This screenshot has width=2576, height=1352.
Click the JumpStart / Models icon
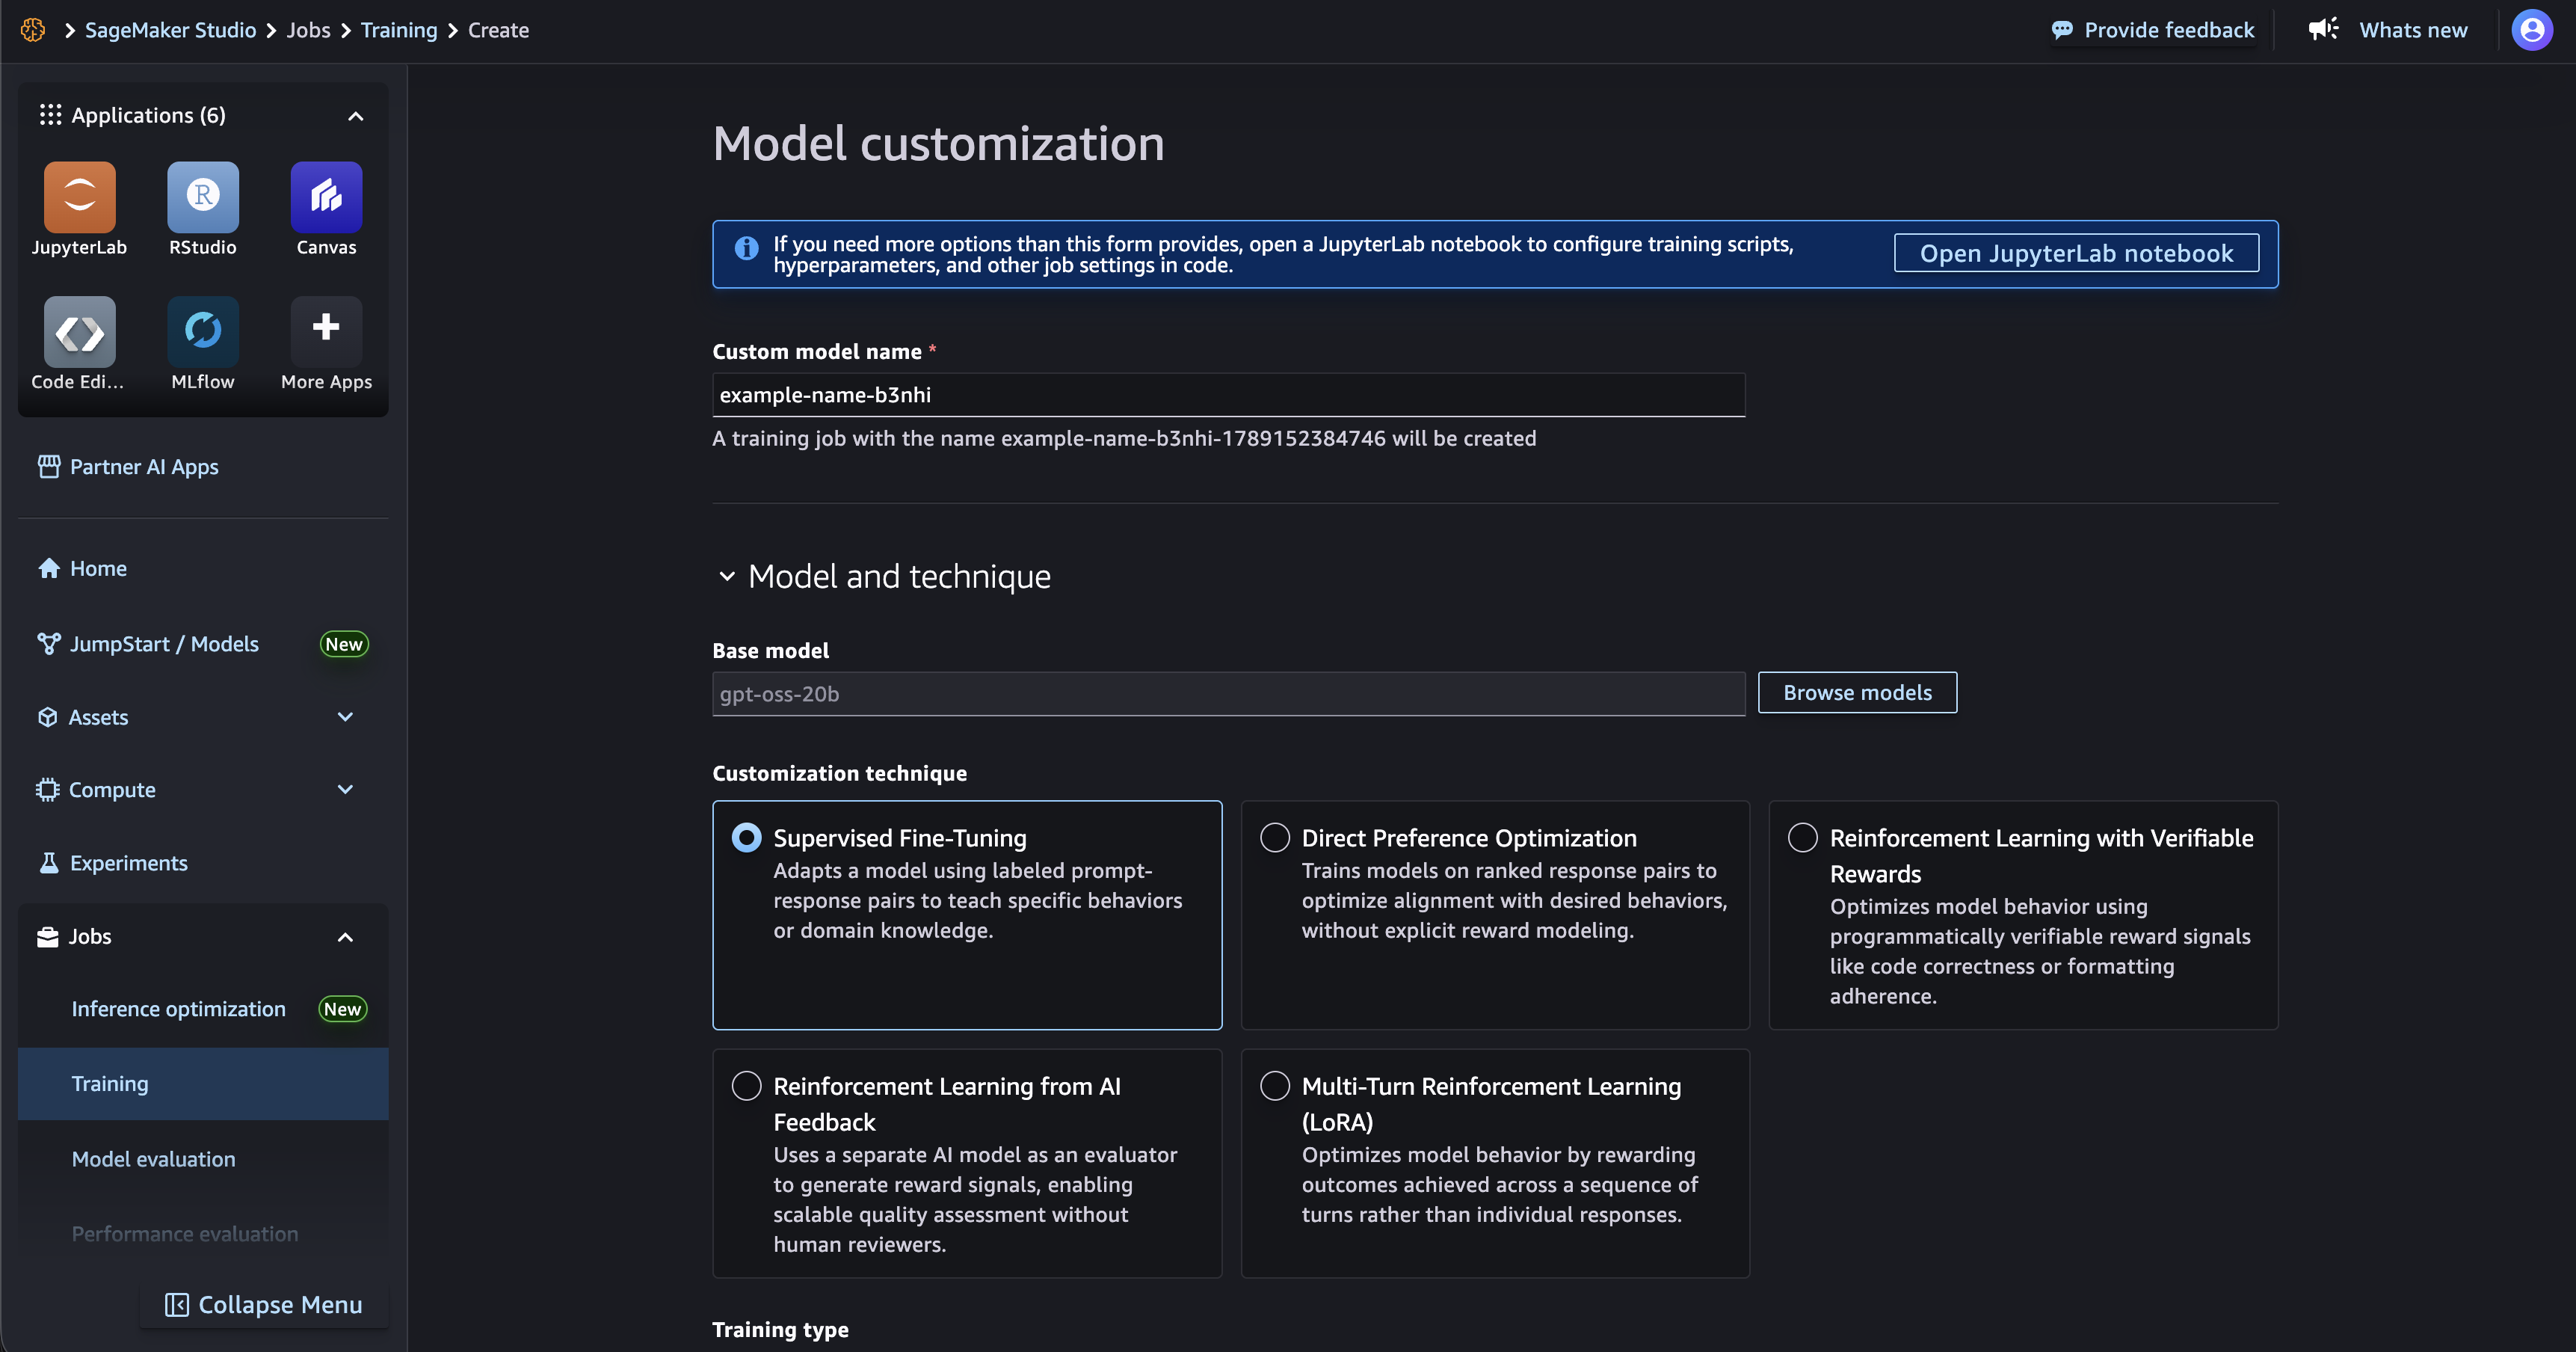[x=49, y=643]
